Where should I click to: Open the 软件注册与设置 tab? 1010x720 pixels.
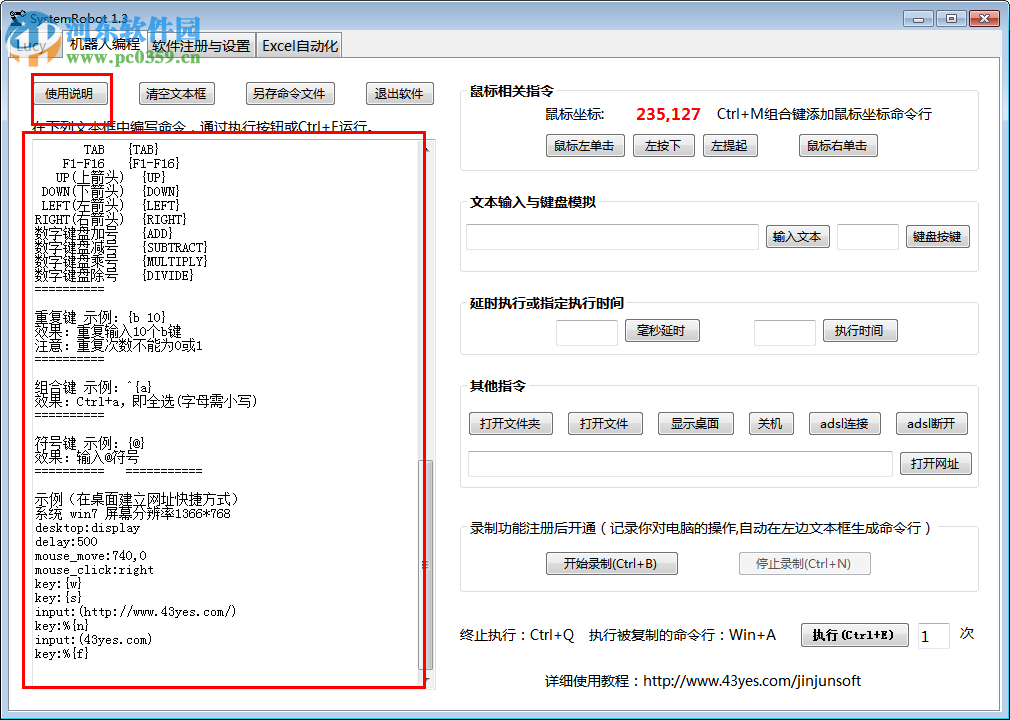[x=199, y=45]
